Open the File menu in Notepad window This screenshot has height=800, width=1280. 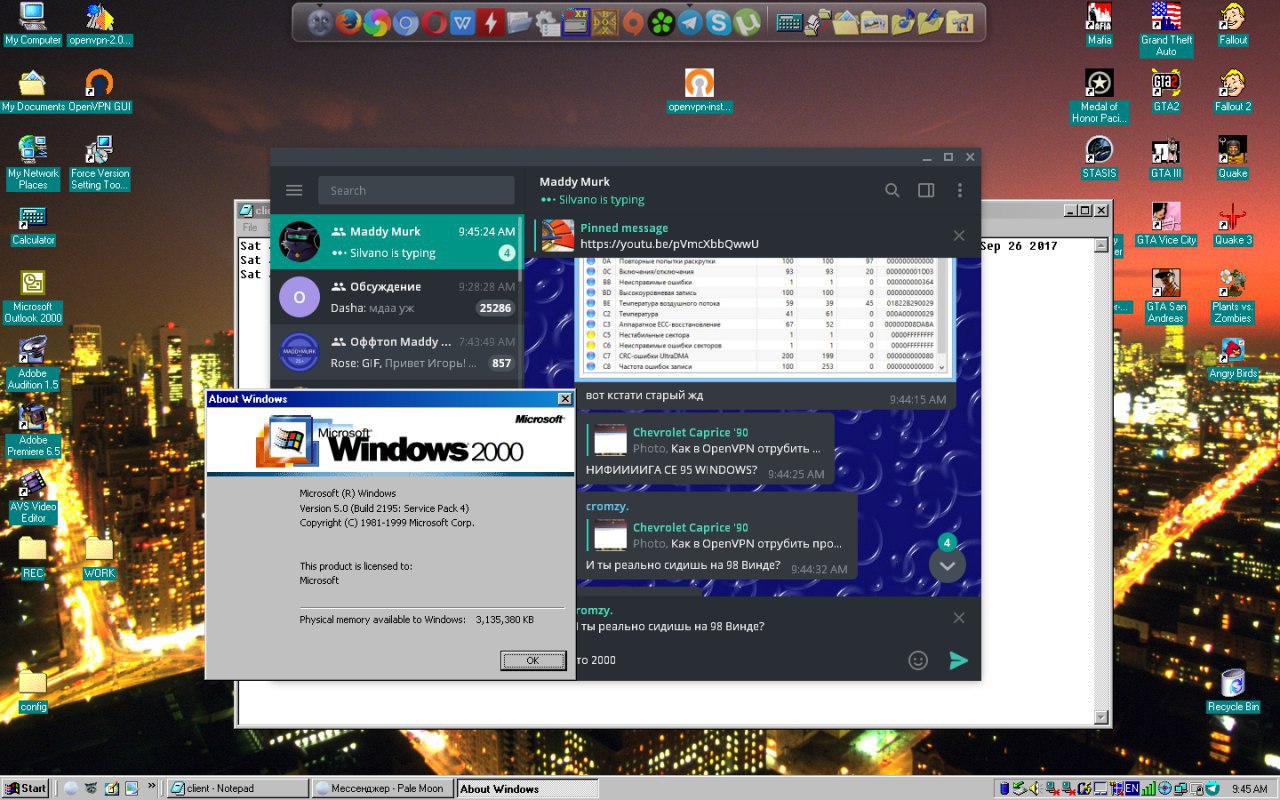tap(250, 228)
